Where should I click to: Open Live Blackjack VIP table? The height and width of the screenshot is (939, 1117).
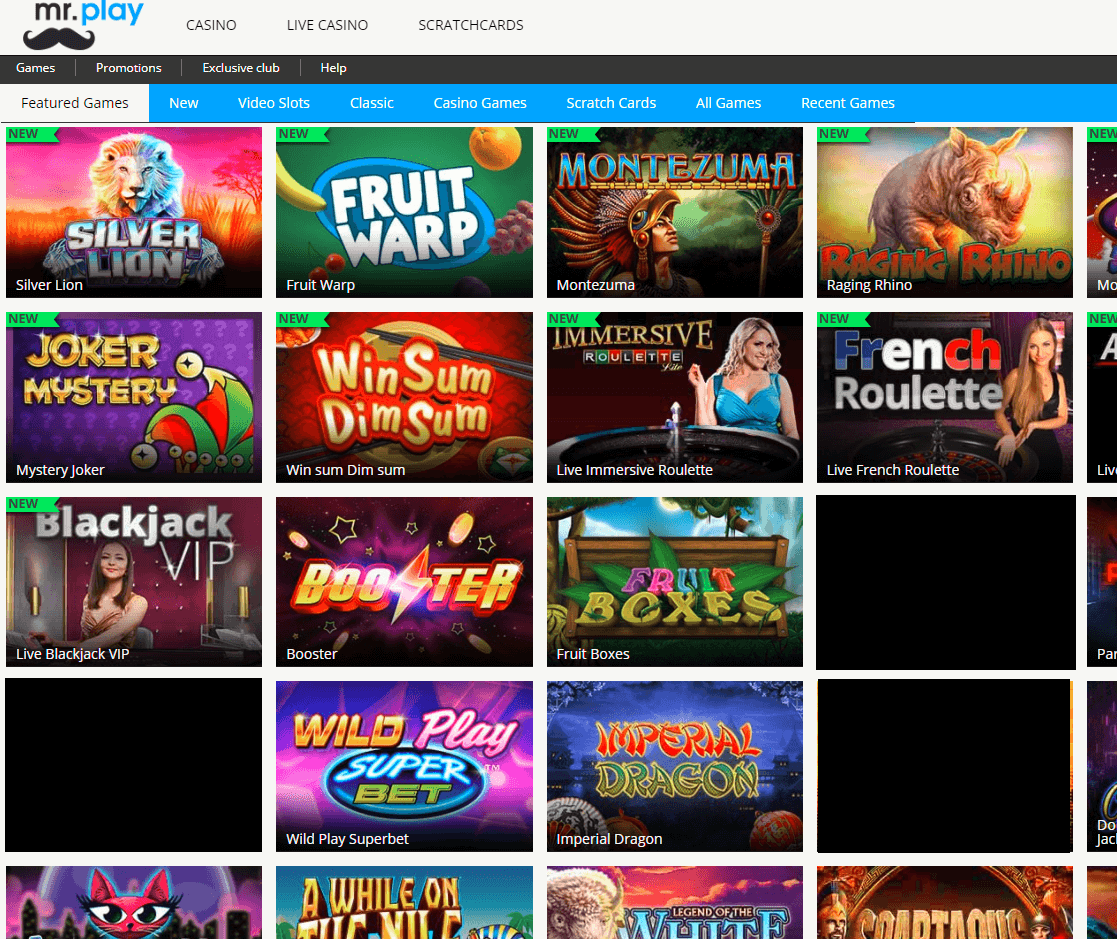134,581
